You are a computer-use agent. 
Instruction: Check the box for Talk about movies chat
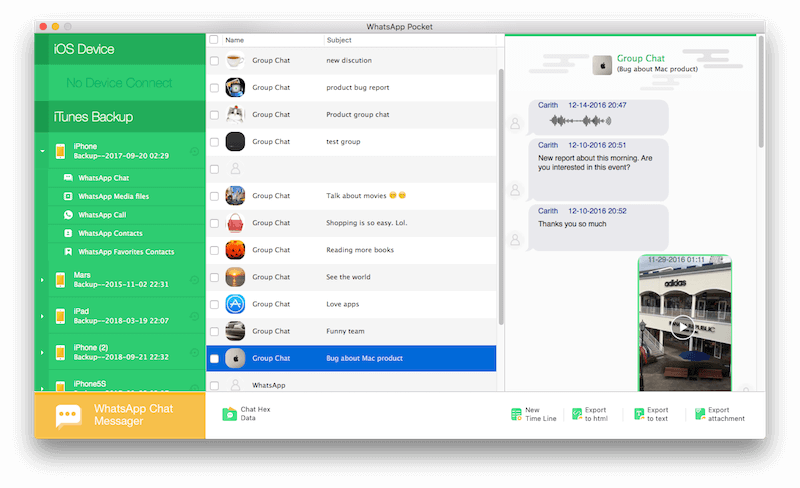(214, 196)
